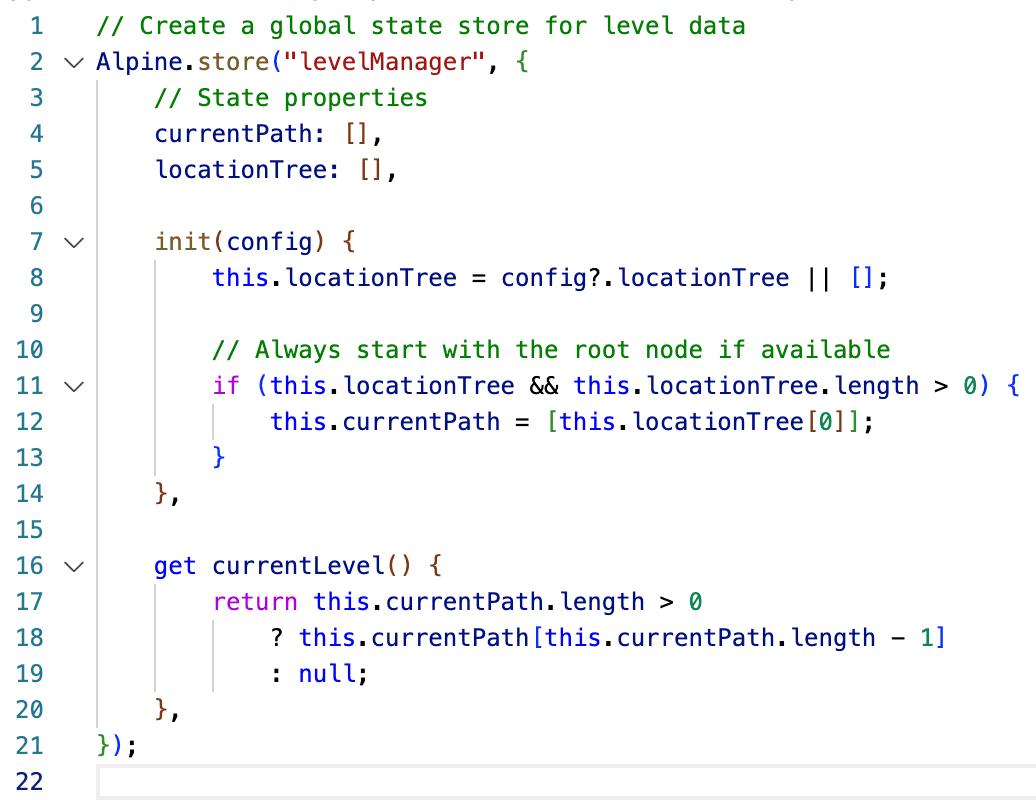Click the closing }); on line 21
The width and height of the screenshot is (1036, 800).
click(x=117, y=745)
